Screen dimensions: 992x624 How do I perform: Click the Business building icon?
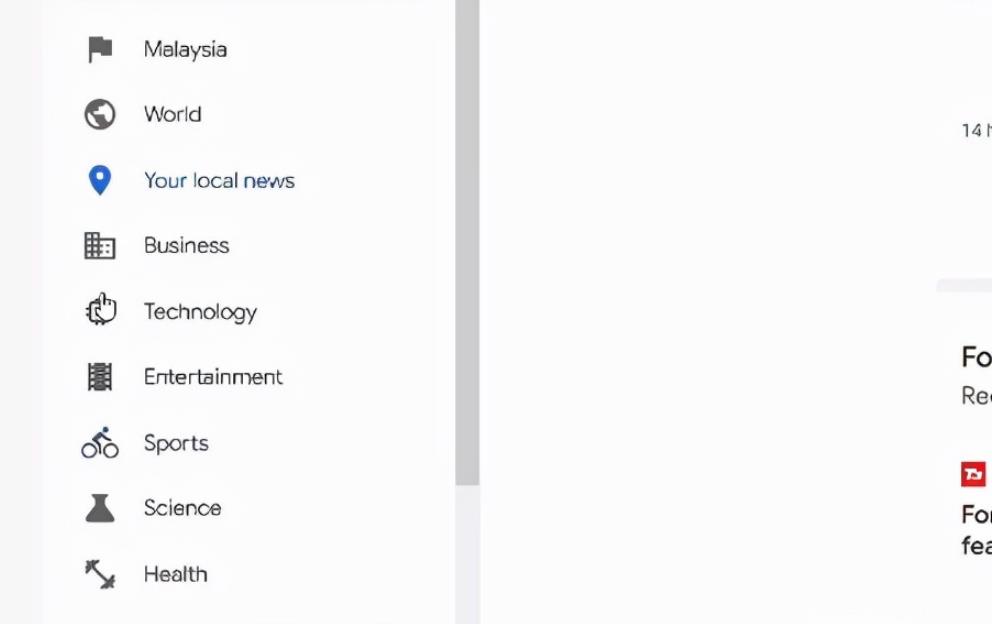pos(100,246)
